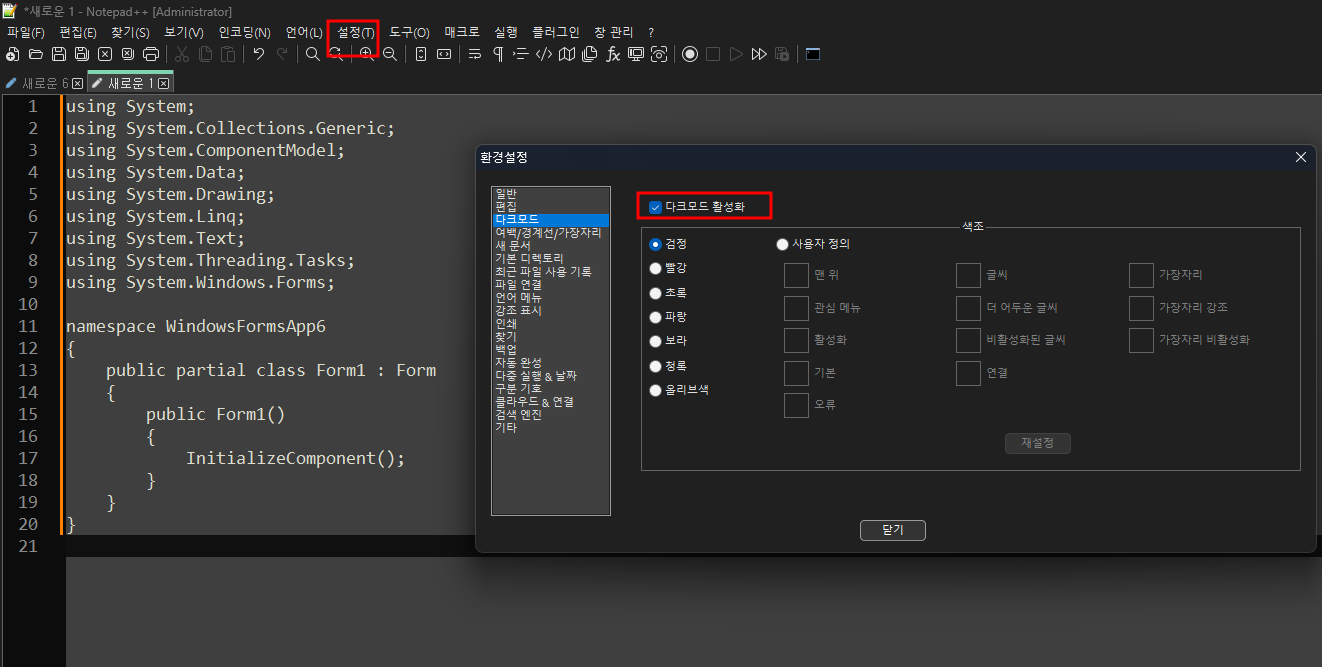Click the Paste clipboard toolbar icon
The image size is (1322, 667).
coord(228,54)
